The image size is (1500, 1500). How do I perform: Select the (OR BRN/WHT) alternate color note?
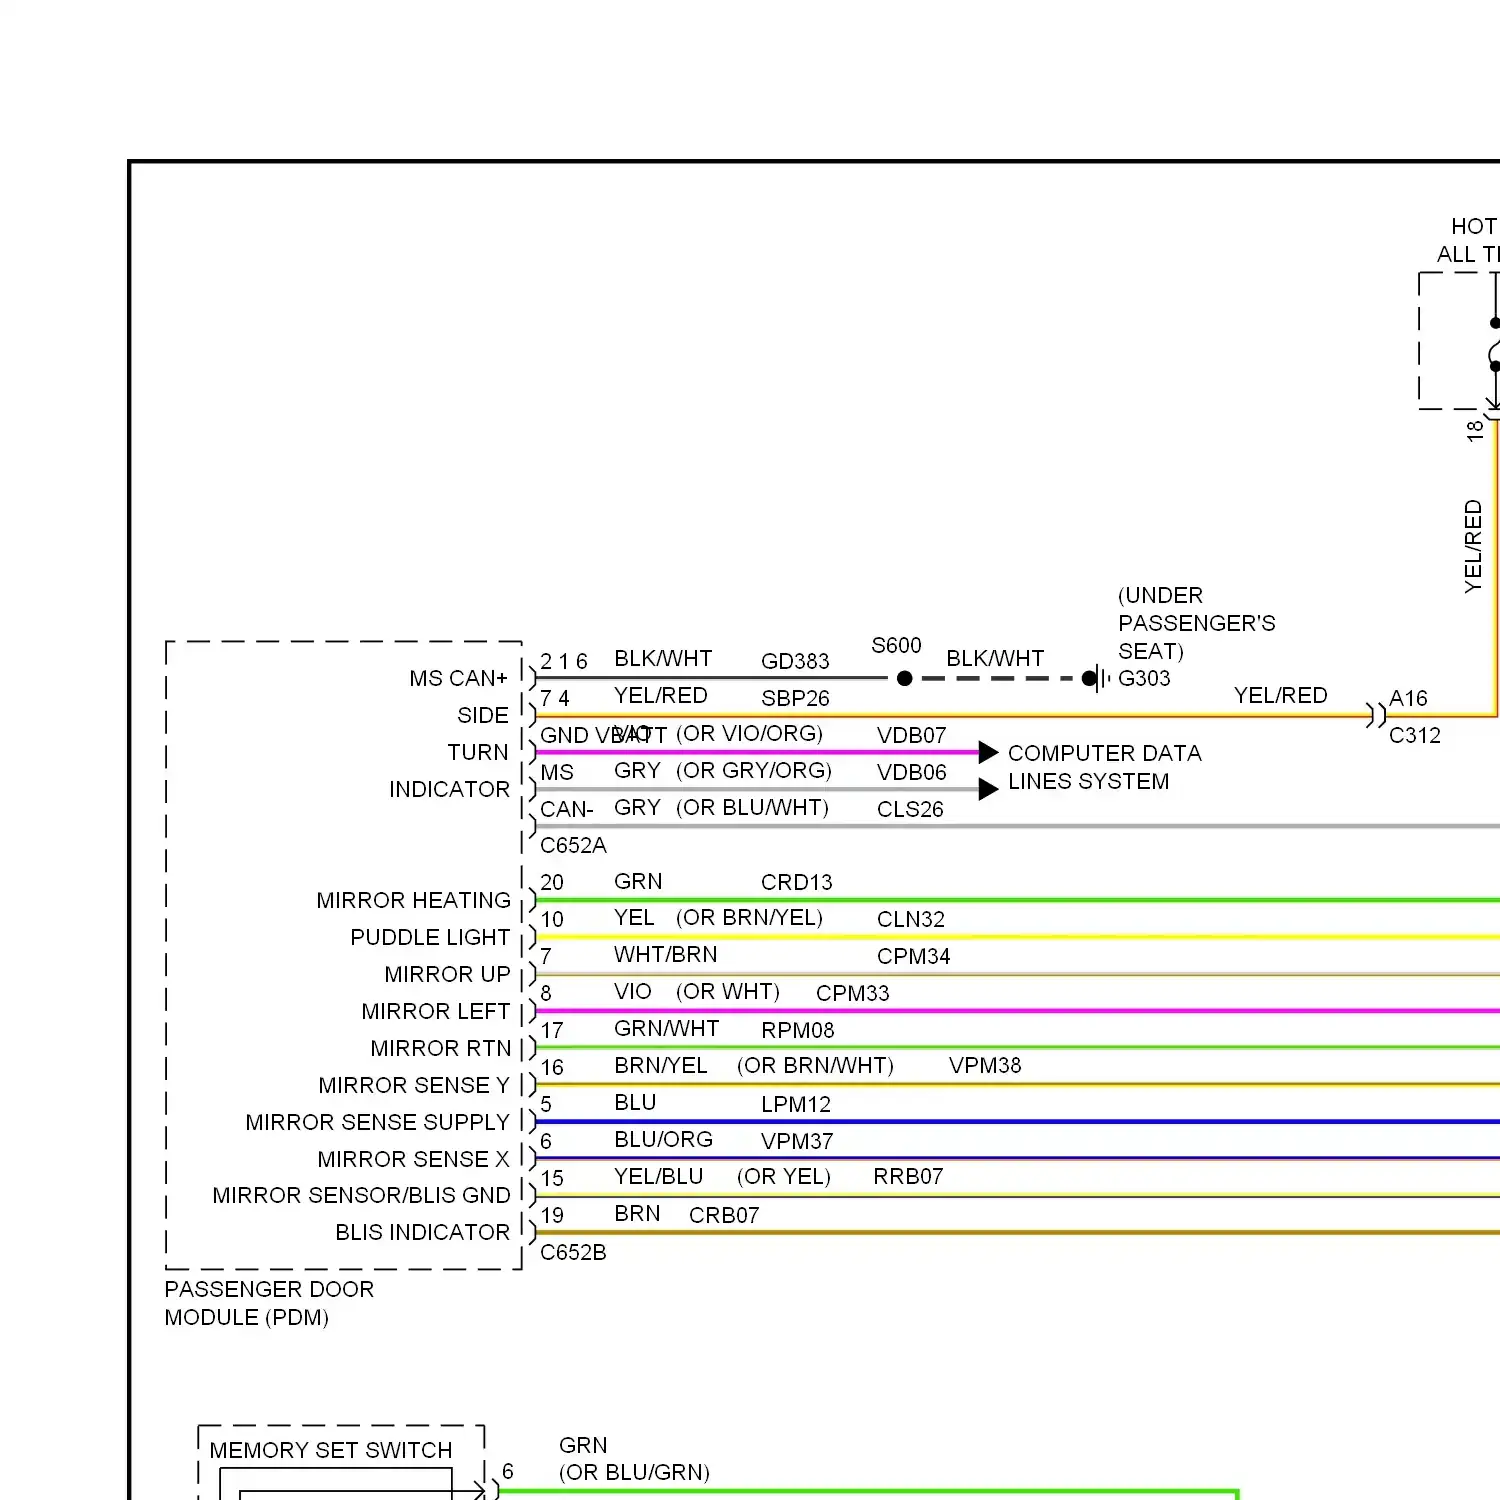tap(815, 1065)
